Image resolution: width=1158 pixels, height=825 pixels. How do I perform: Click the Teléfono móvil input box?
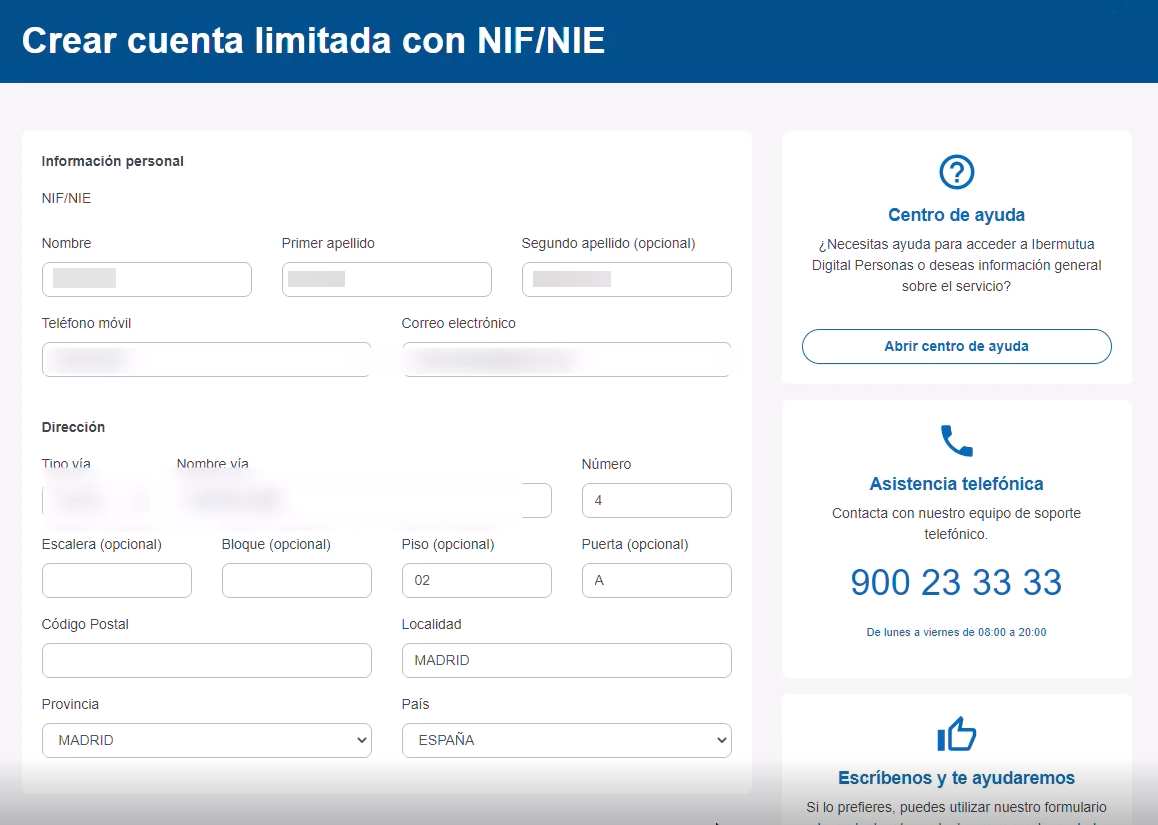click(206, 360)
